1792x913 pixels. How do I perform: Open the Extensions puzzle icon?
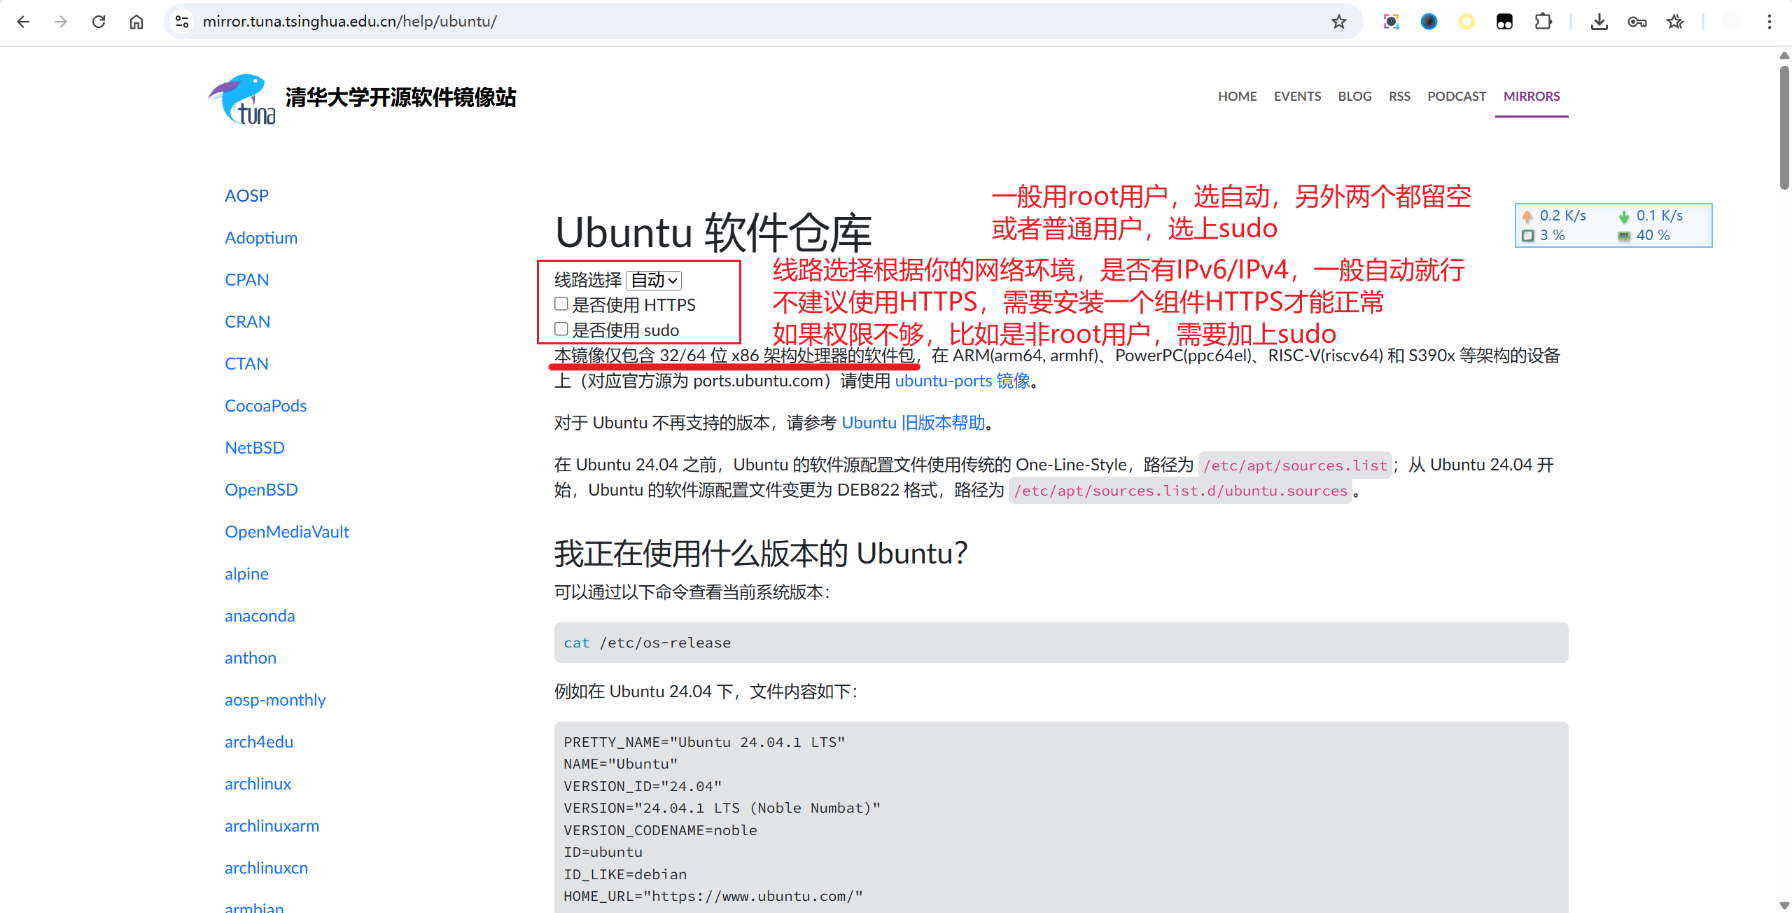(1544, 21)
